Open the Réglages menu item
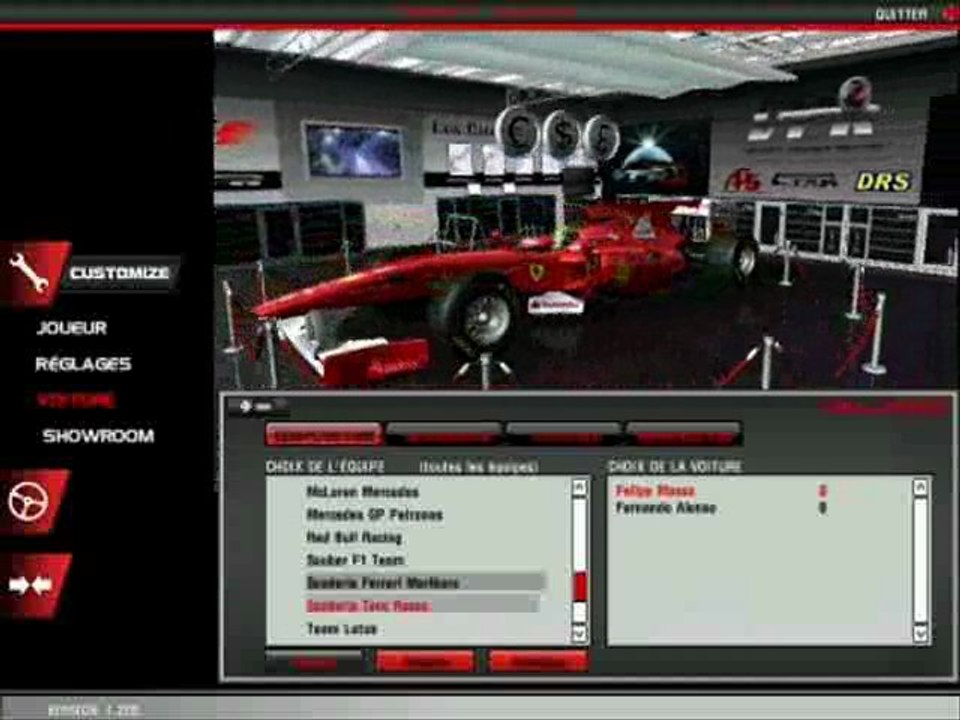Image resolution: width=960 pixels, height=720 pixels. [83, 364]
